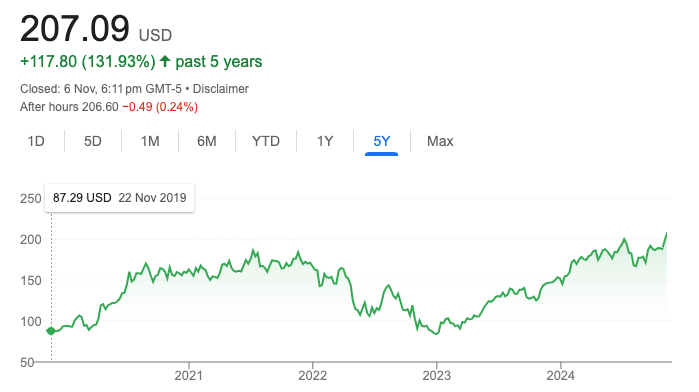Viewport: 699px width, 392px height.
Task: Click the 2021 x-axis label
Action: (188, 375)
